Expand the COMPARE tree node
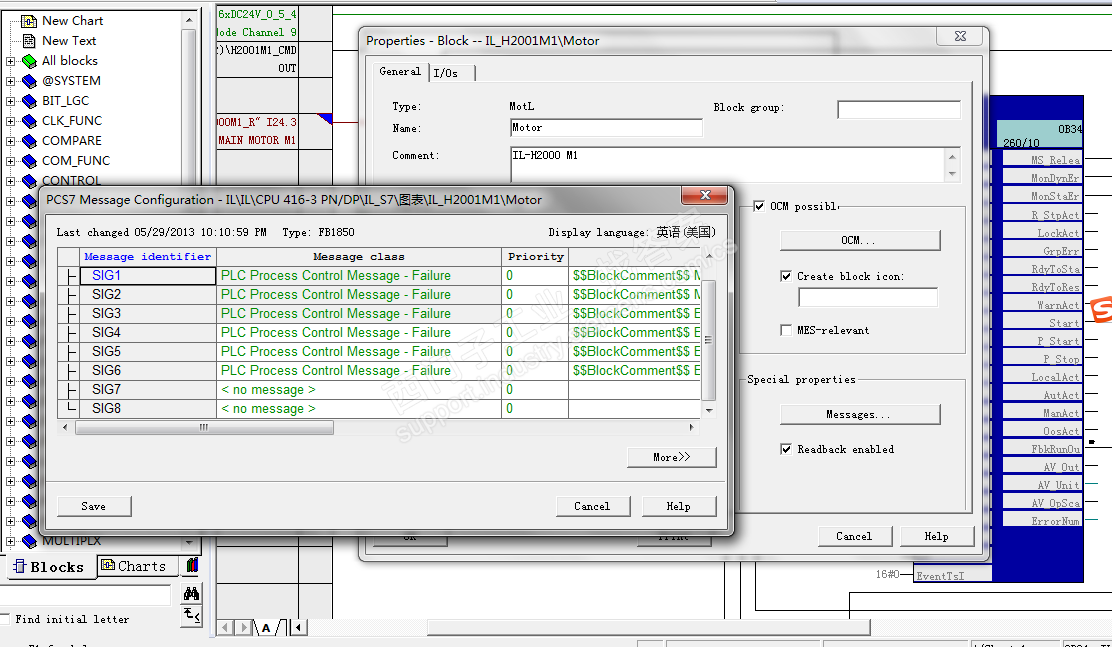Screen dimensions: 1112x647 coord(11,140)
